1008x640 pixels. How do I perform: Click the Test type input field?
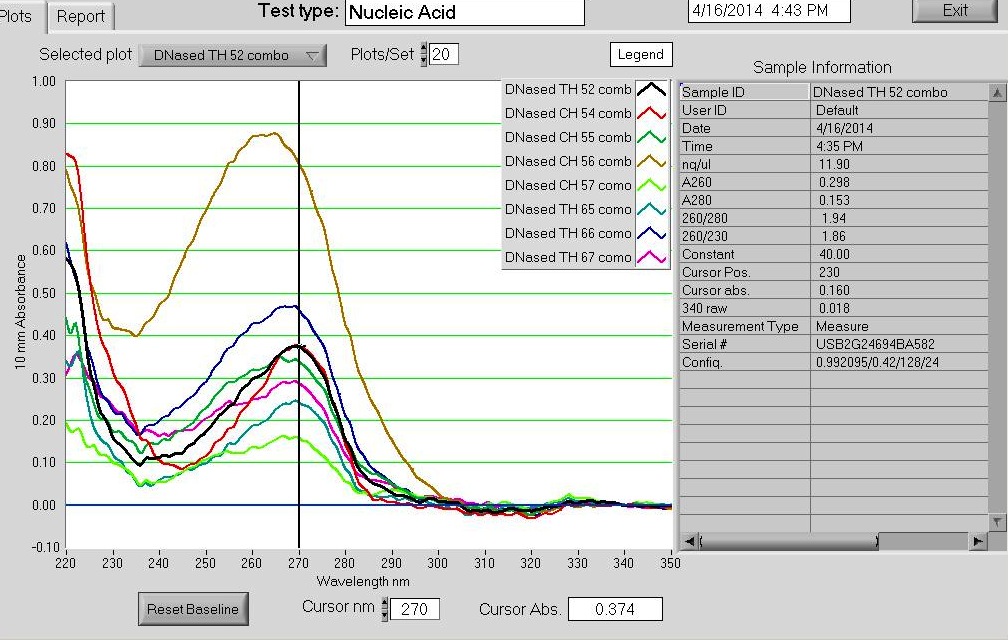(464, 13)
